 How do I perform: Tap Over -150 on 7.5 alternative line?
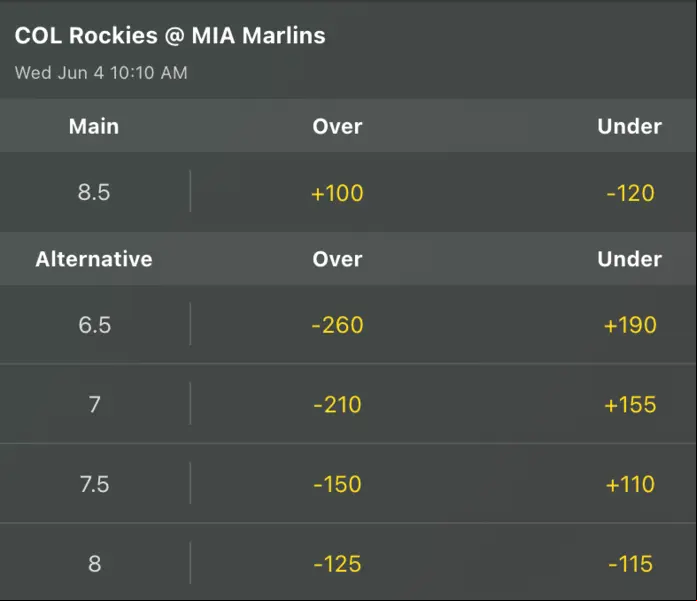click(337, 484)
